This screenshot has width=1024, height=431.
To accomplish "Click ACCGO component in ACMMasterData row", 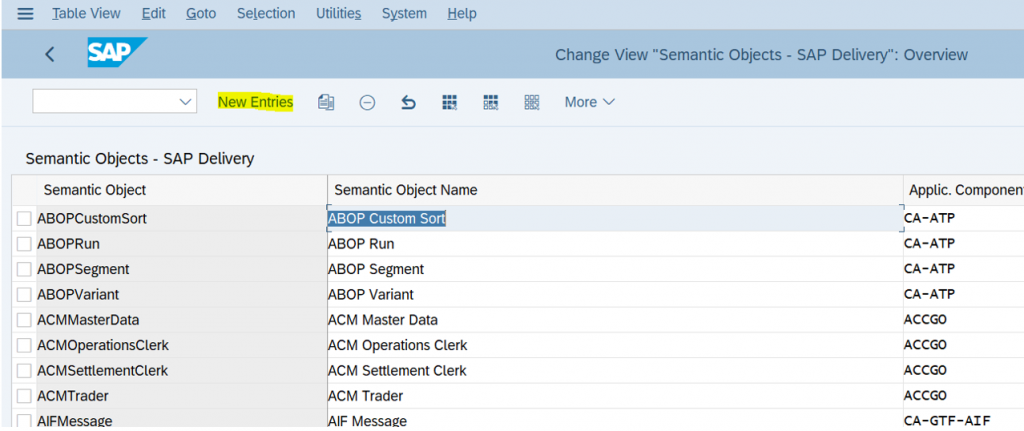I will click(964, 321).
